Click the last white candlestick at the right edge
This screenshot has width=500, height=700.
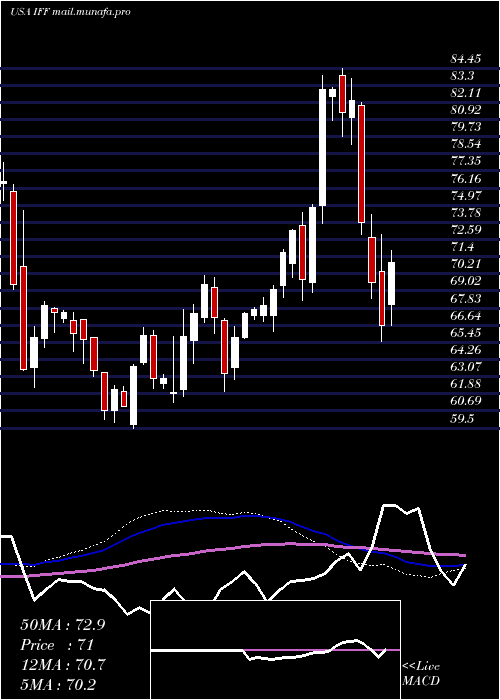[392, 283]
